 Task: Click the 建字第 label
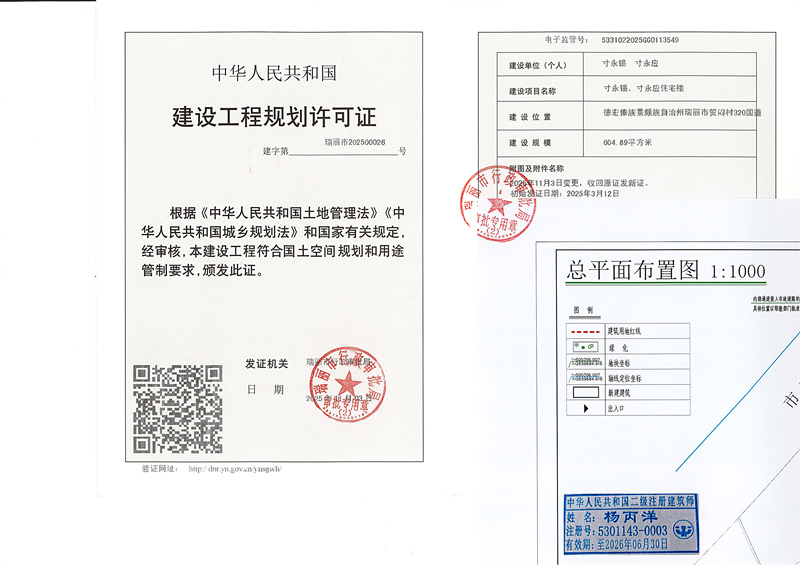click(276, 151)
